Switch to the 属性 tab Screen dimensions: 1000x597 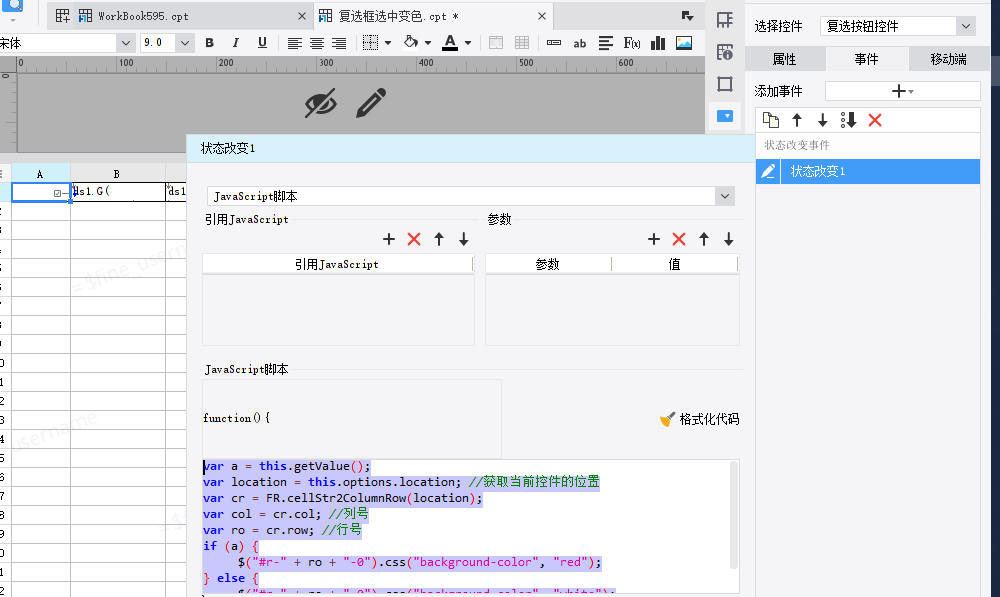[x=784, y=59]
